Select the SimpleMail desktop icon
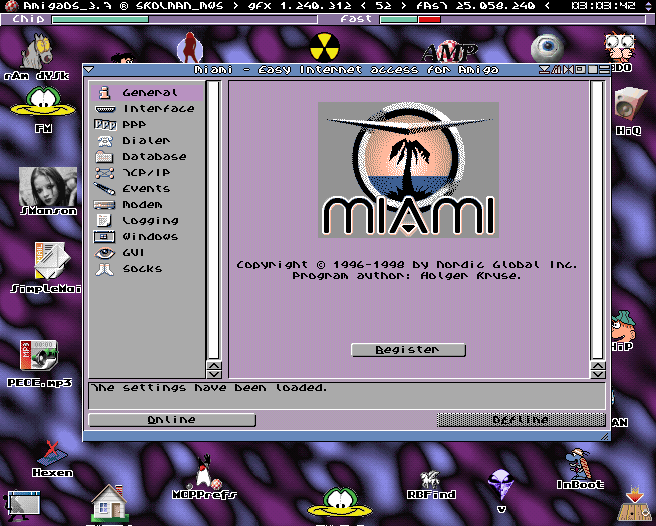Viewport: 656px width, 526px height. pos(46,267)
